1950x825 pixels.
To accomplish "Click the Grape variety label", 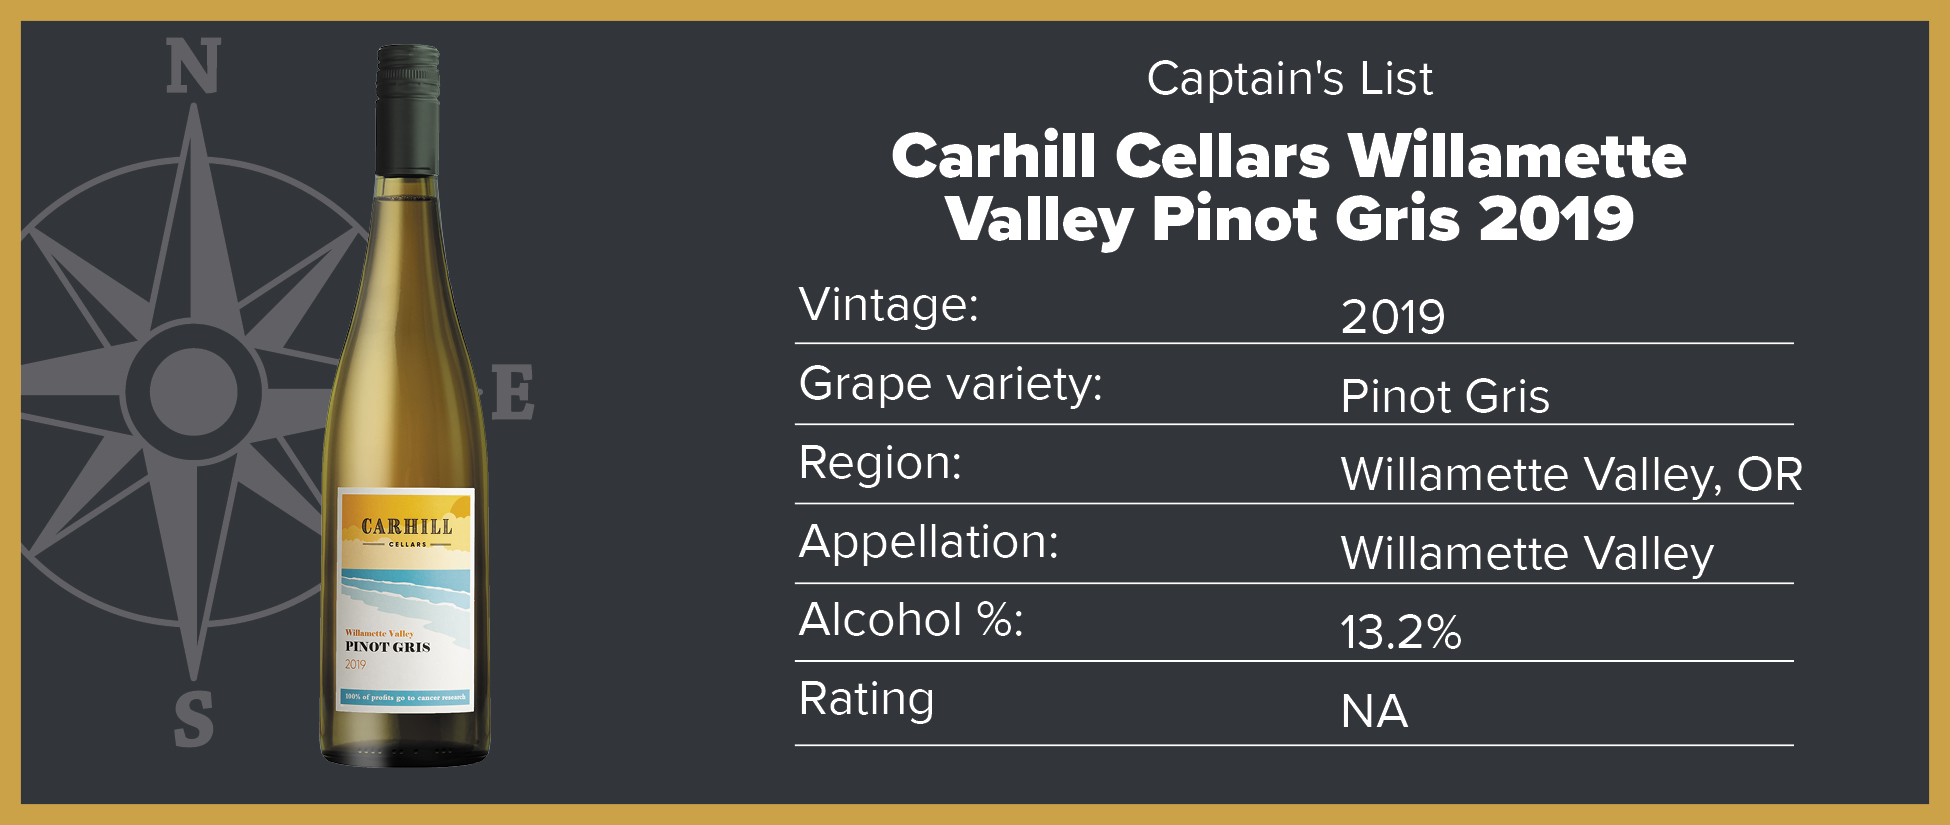I will pyautogui.click(x=950, y=384).
